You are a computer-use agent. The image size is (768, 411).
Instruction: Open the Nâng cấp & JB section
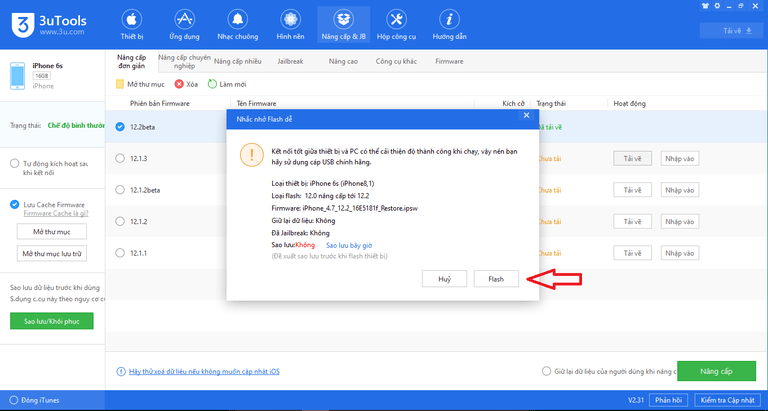343,24
